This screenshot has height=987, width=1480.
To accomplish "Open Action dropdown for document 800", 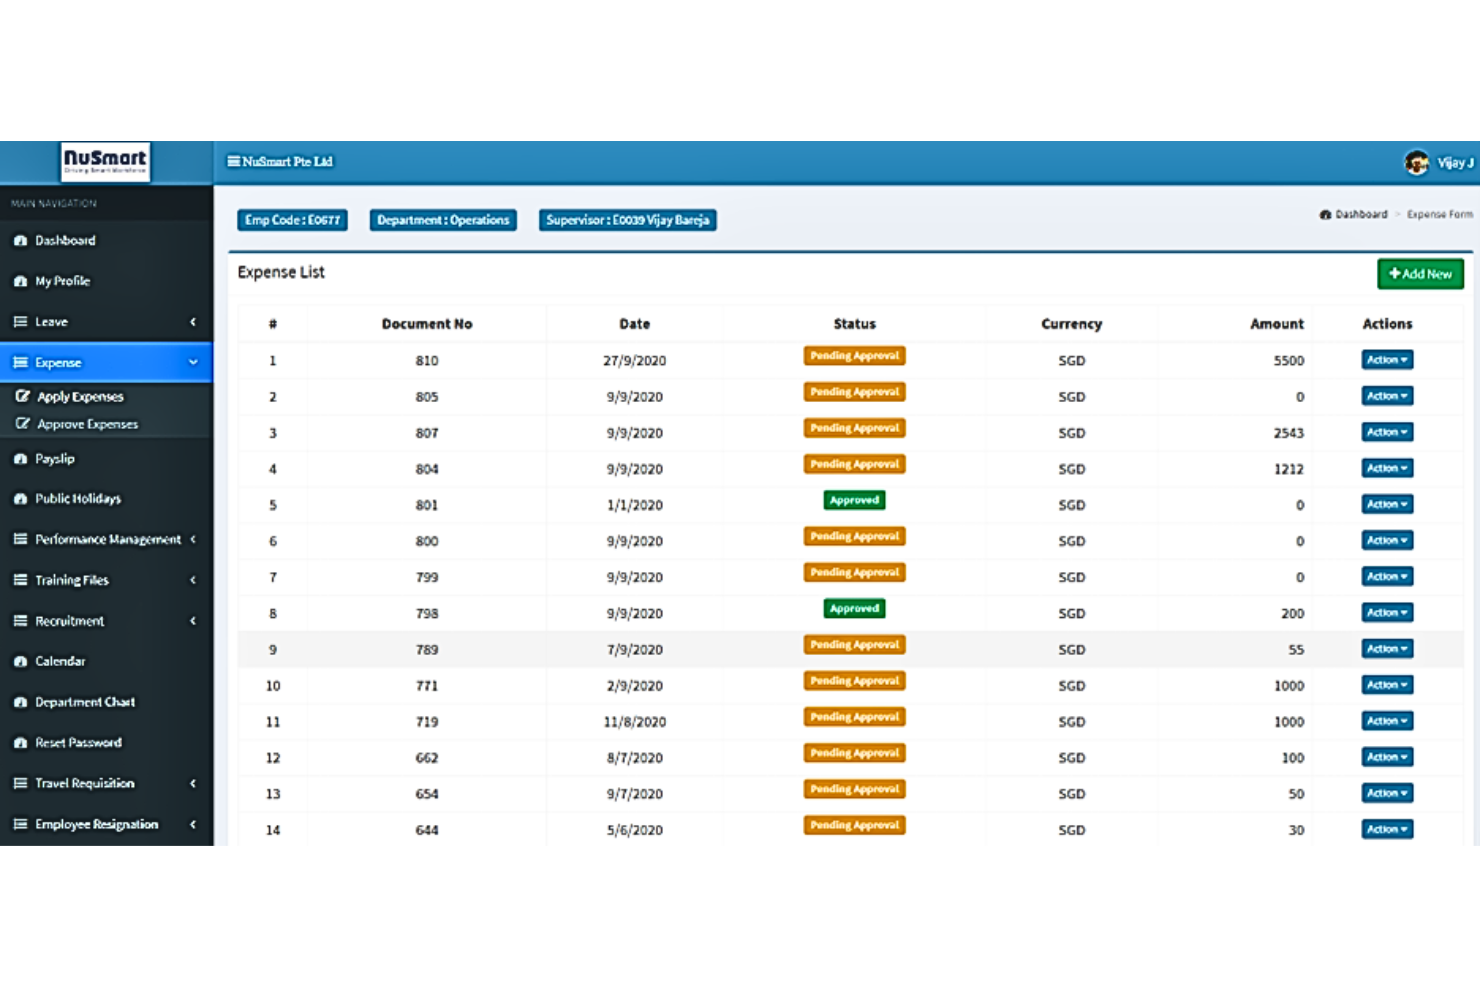I will coord(1387,540).
